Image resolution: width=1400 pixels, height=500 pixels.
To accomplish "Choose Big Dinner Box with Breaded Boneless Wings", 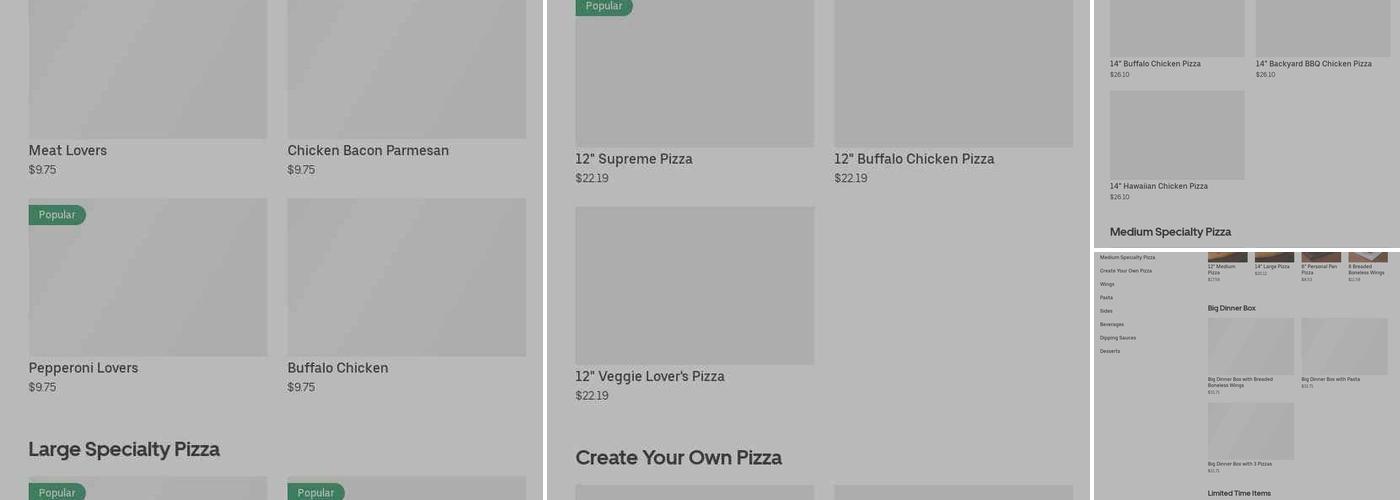I will pos(1250,346).
